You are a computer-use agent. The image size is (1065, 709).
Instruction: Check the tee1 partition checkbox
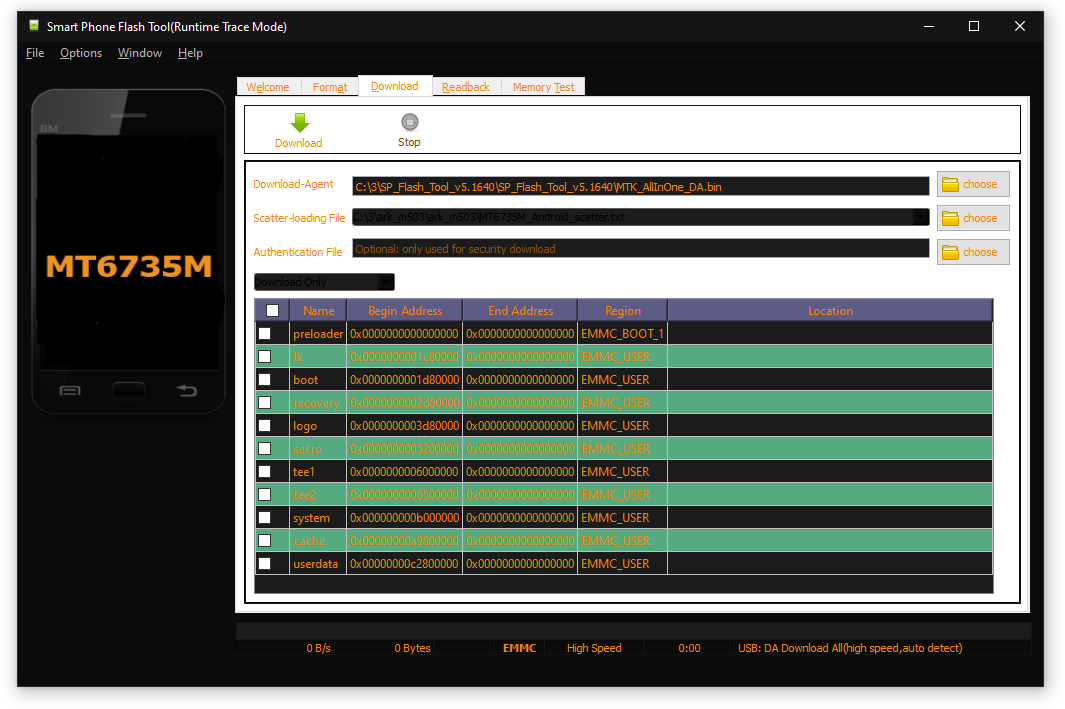coord(265,471)
